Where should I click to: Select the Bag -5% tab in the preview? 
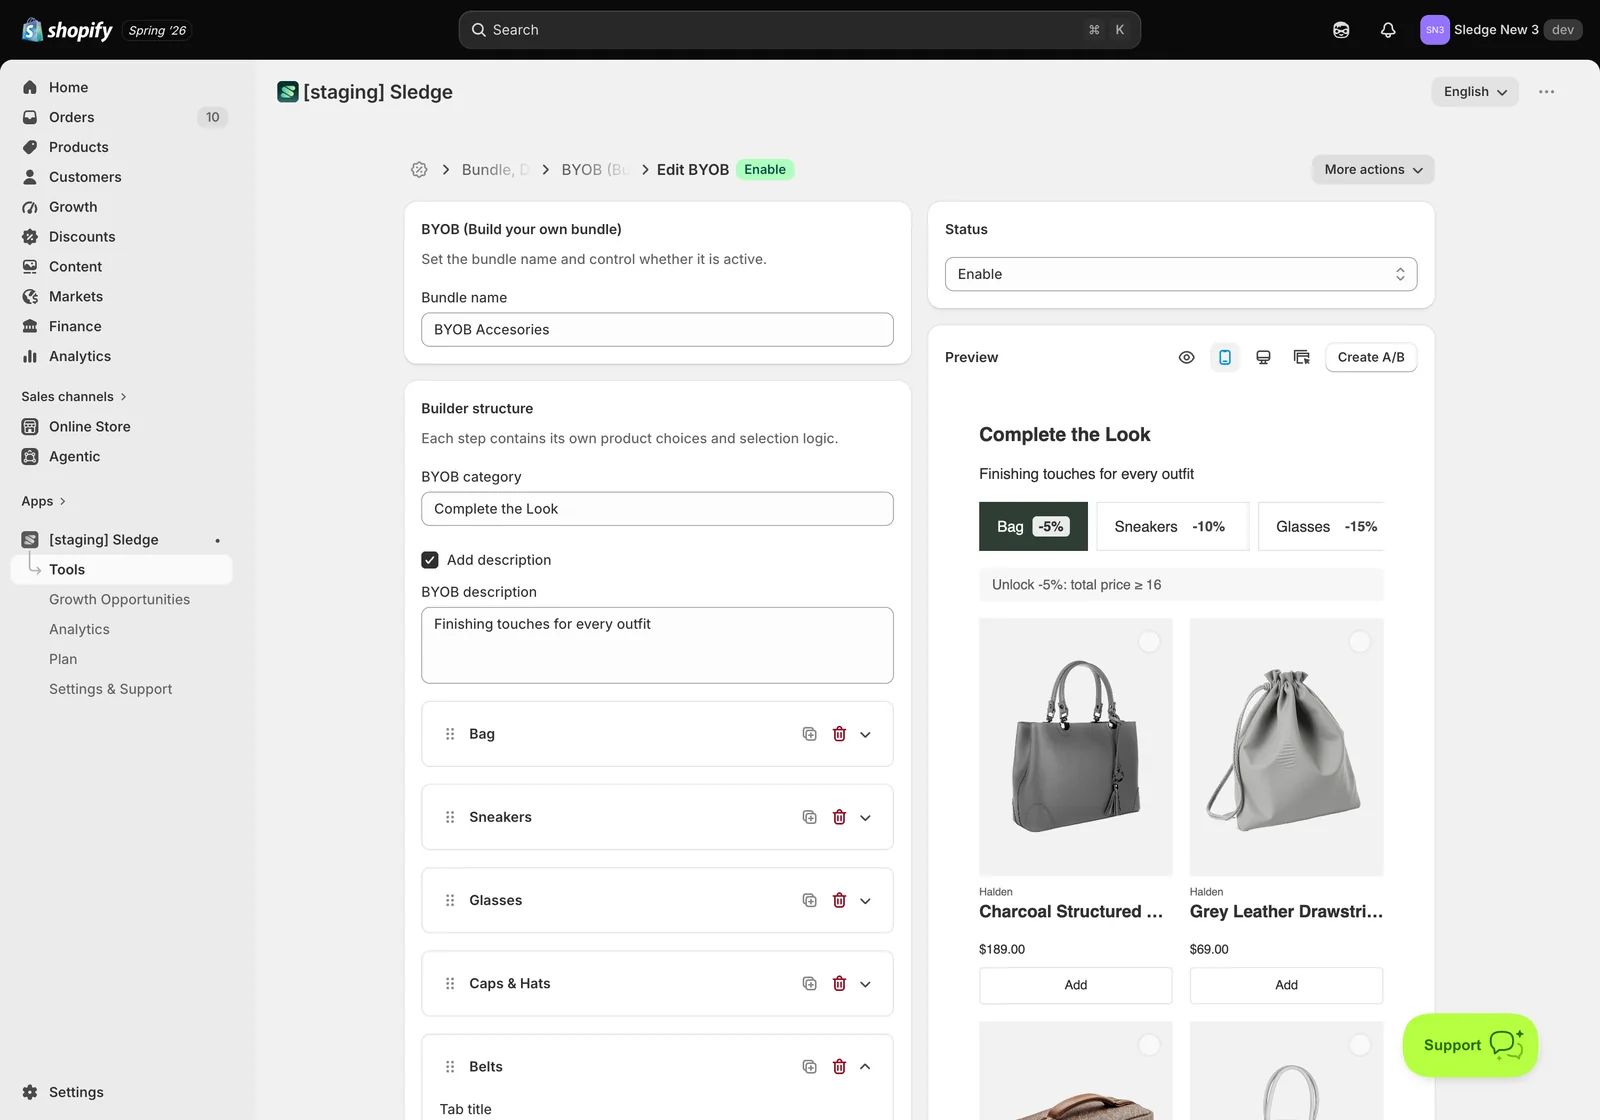pyautogui.click(x=1033, y=526)
